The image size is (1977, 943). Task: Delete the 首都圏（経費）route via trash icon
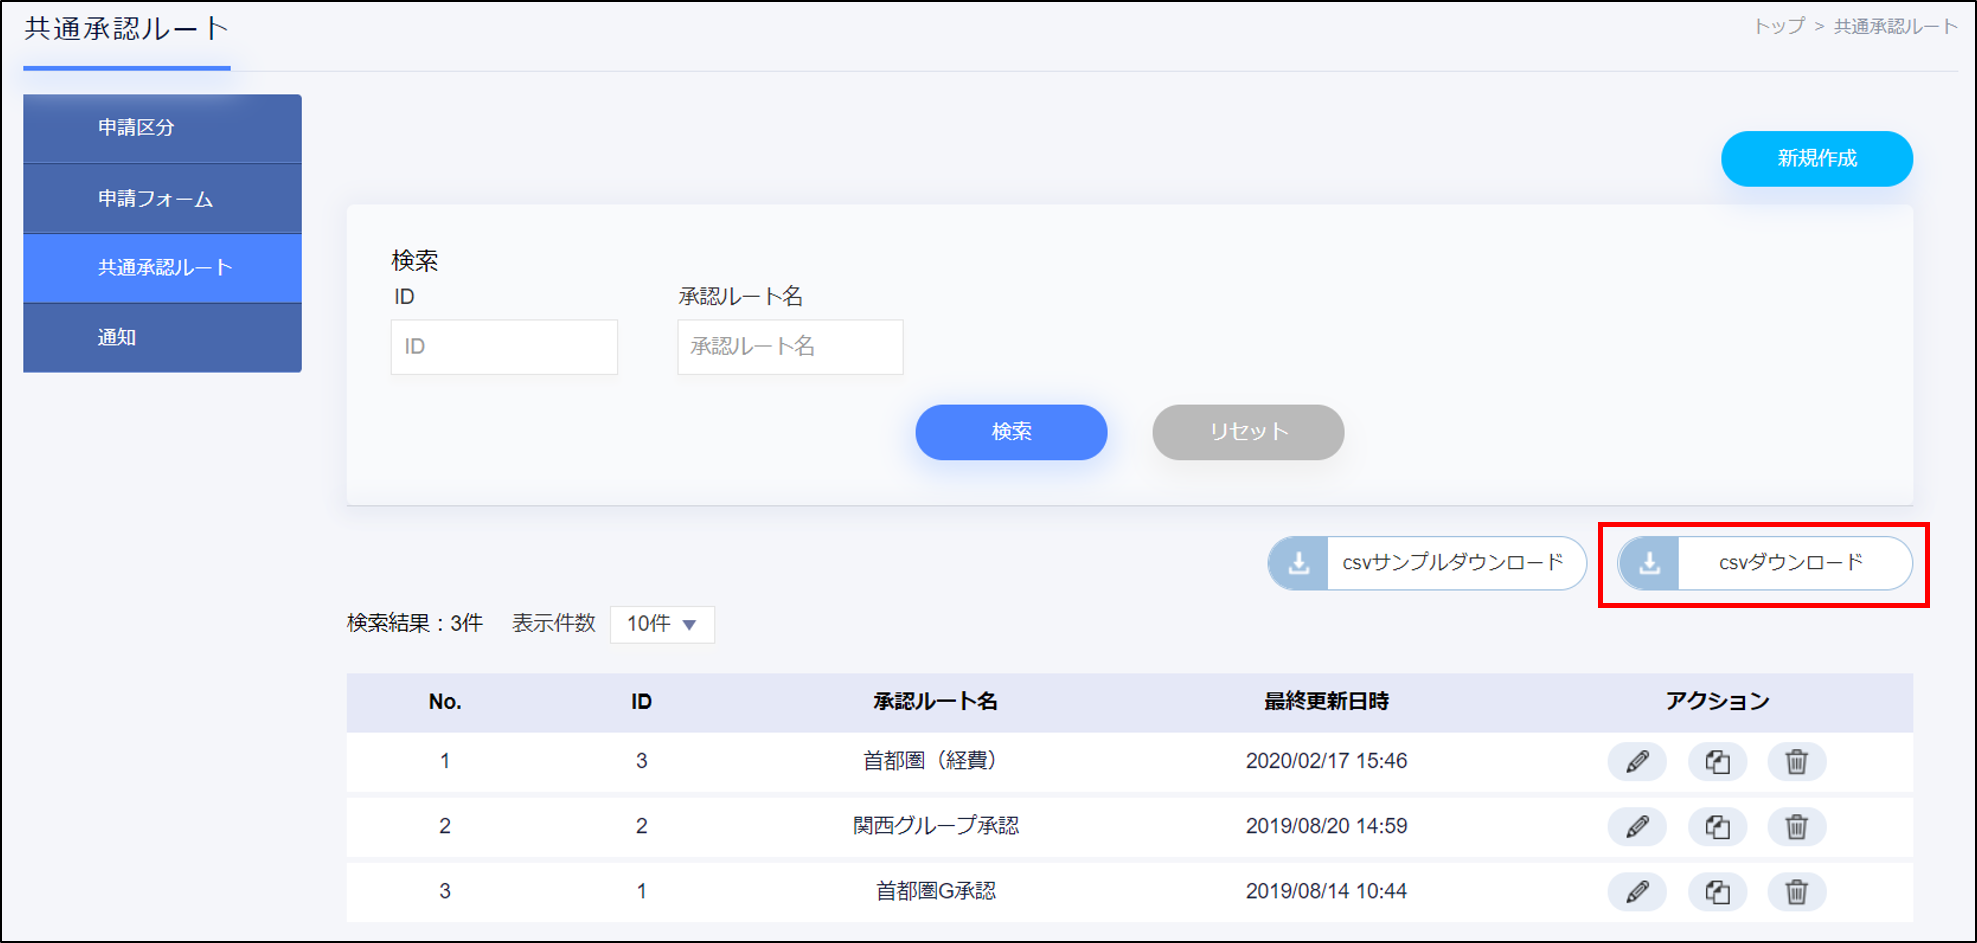pyautogui.click(x=1796, y=762)
